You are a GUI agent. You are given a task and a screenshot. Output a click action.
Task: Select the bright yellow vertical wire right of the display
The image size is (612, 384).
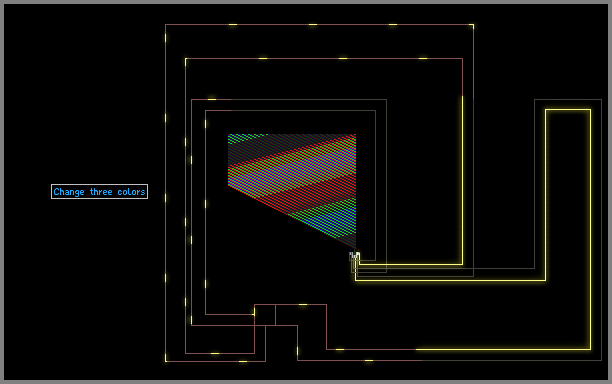tap(463, 180)
